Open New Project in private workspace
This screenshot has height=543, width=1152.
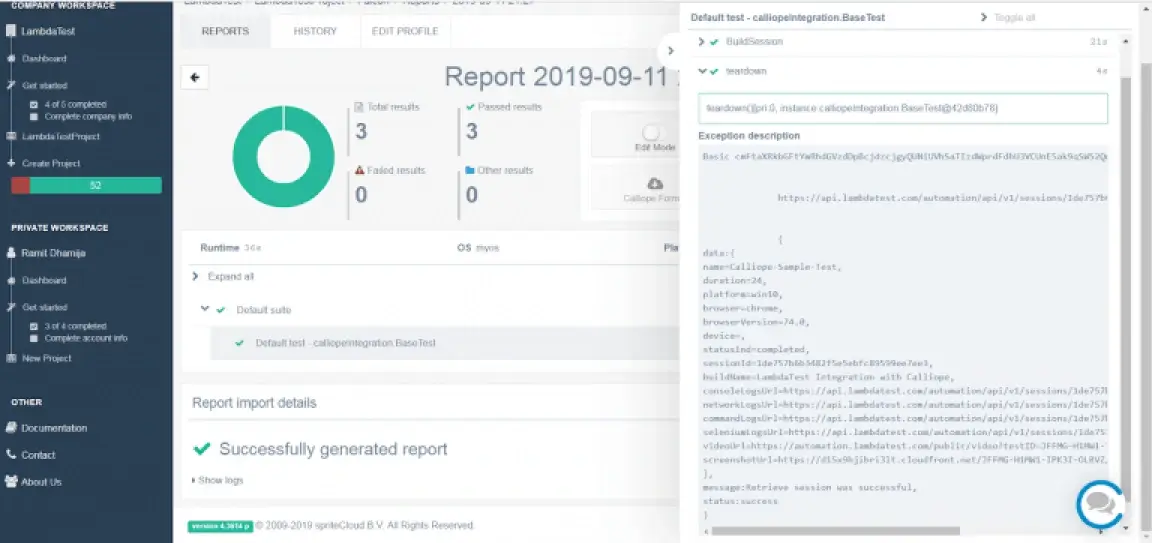tap(40, 359)
